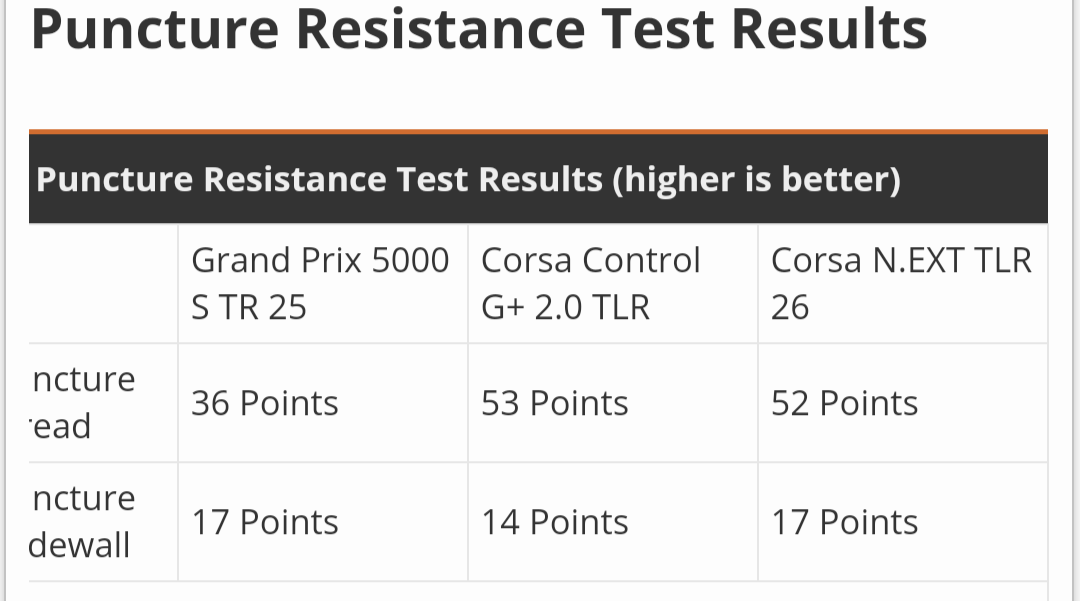Click the puncture tread row label
This screenshot has height=601, width=1080.
[x=84, y=403]
